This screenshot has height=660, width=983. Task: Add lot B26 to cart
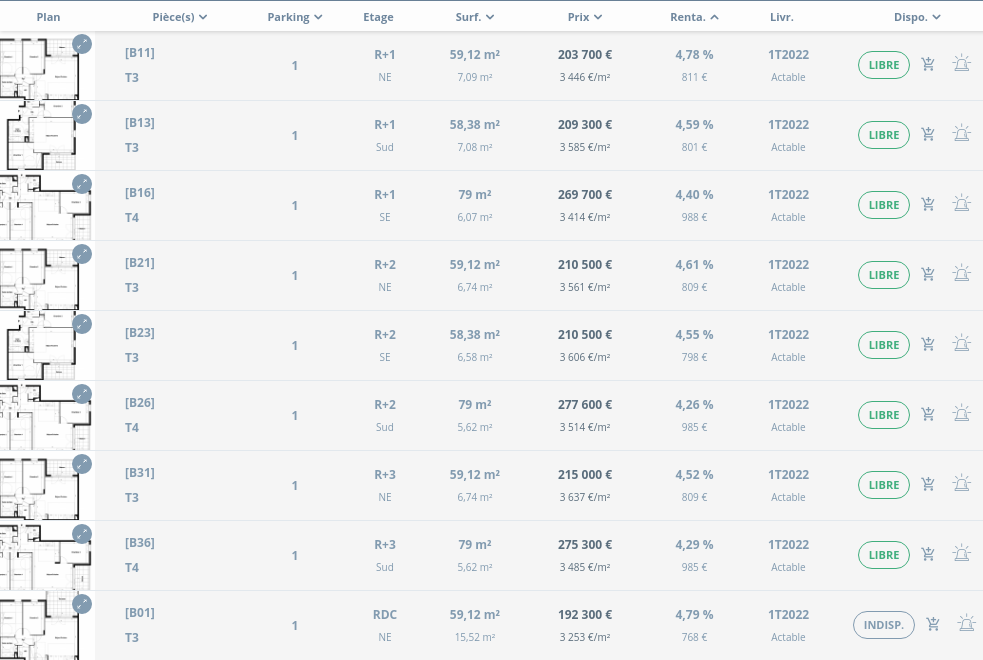[x=928, y=415]
